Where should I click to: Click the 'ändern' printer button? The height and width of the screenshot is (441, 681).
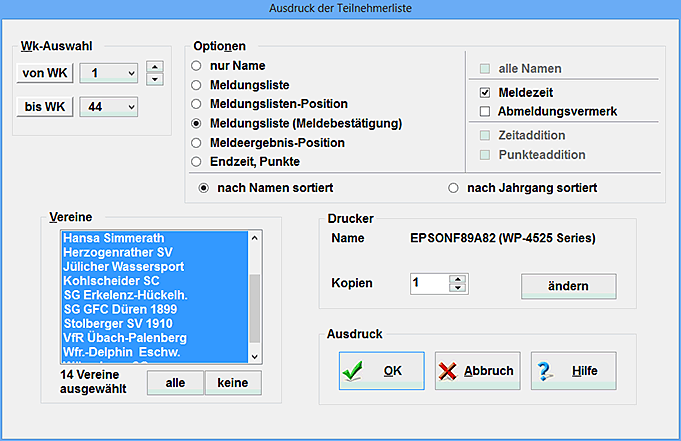568,286
